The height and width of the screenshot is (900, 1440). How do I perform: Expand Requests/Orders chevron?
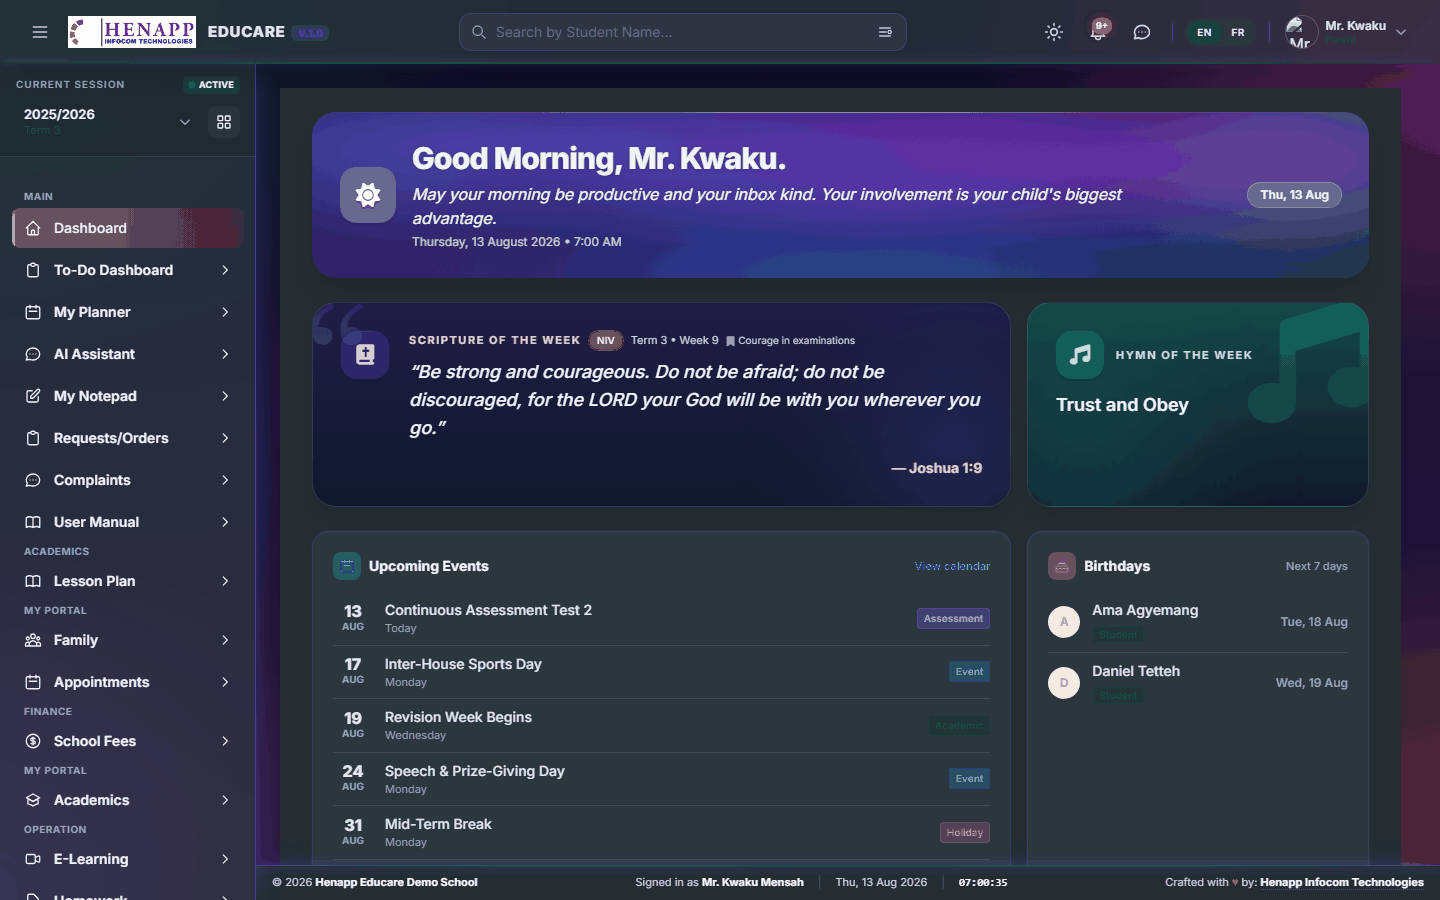point(225,438)
